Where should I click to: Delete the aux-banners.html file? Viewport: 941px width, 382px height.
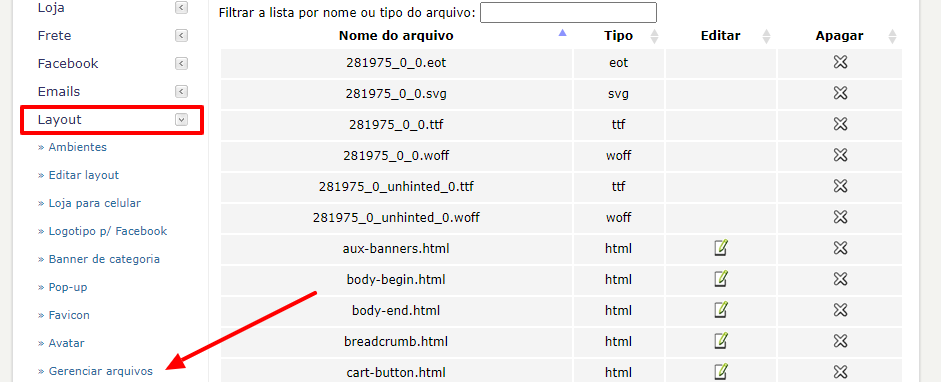point(840,248)
